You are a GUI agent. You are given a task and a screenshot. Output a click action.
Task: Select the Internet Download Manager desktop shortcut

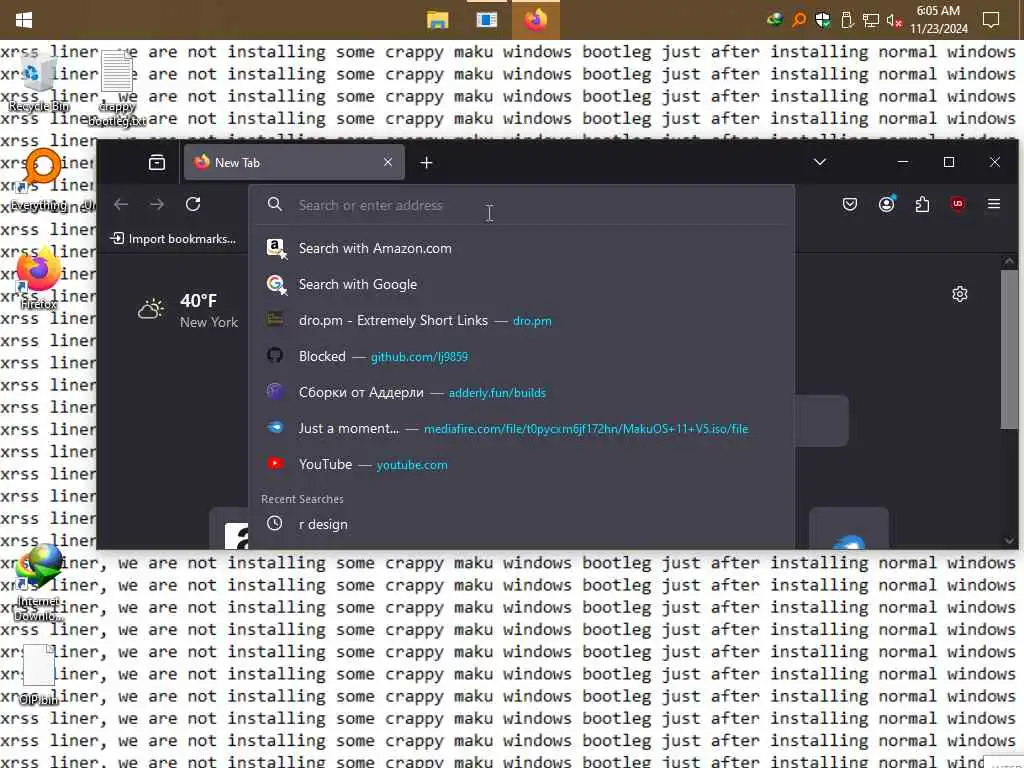tap(39, 583)
